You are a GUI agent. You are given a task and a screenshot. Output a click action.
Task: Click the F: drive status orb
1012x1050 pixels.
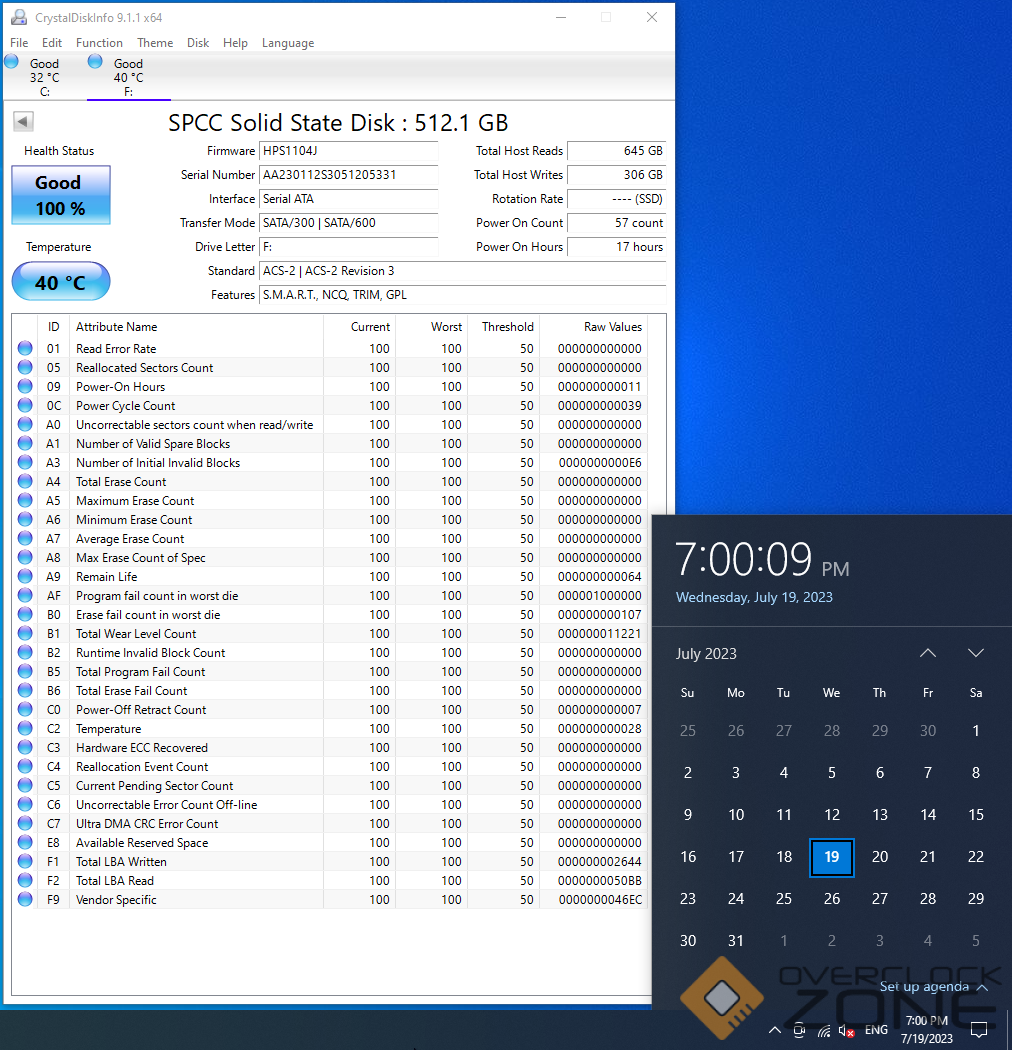tap(96, 62)
